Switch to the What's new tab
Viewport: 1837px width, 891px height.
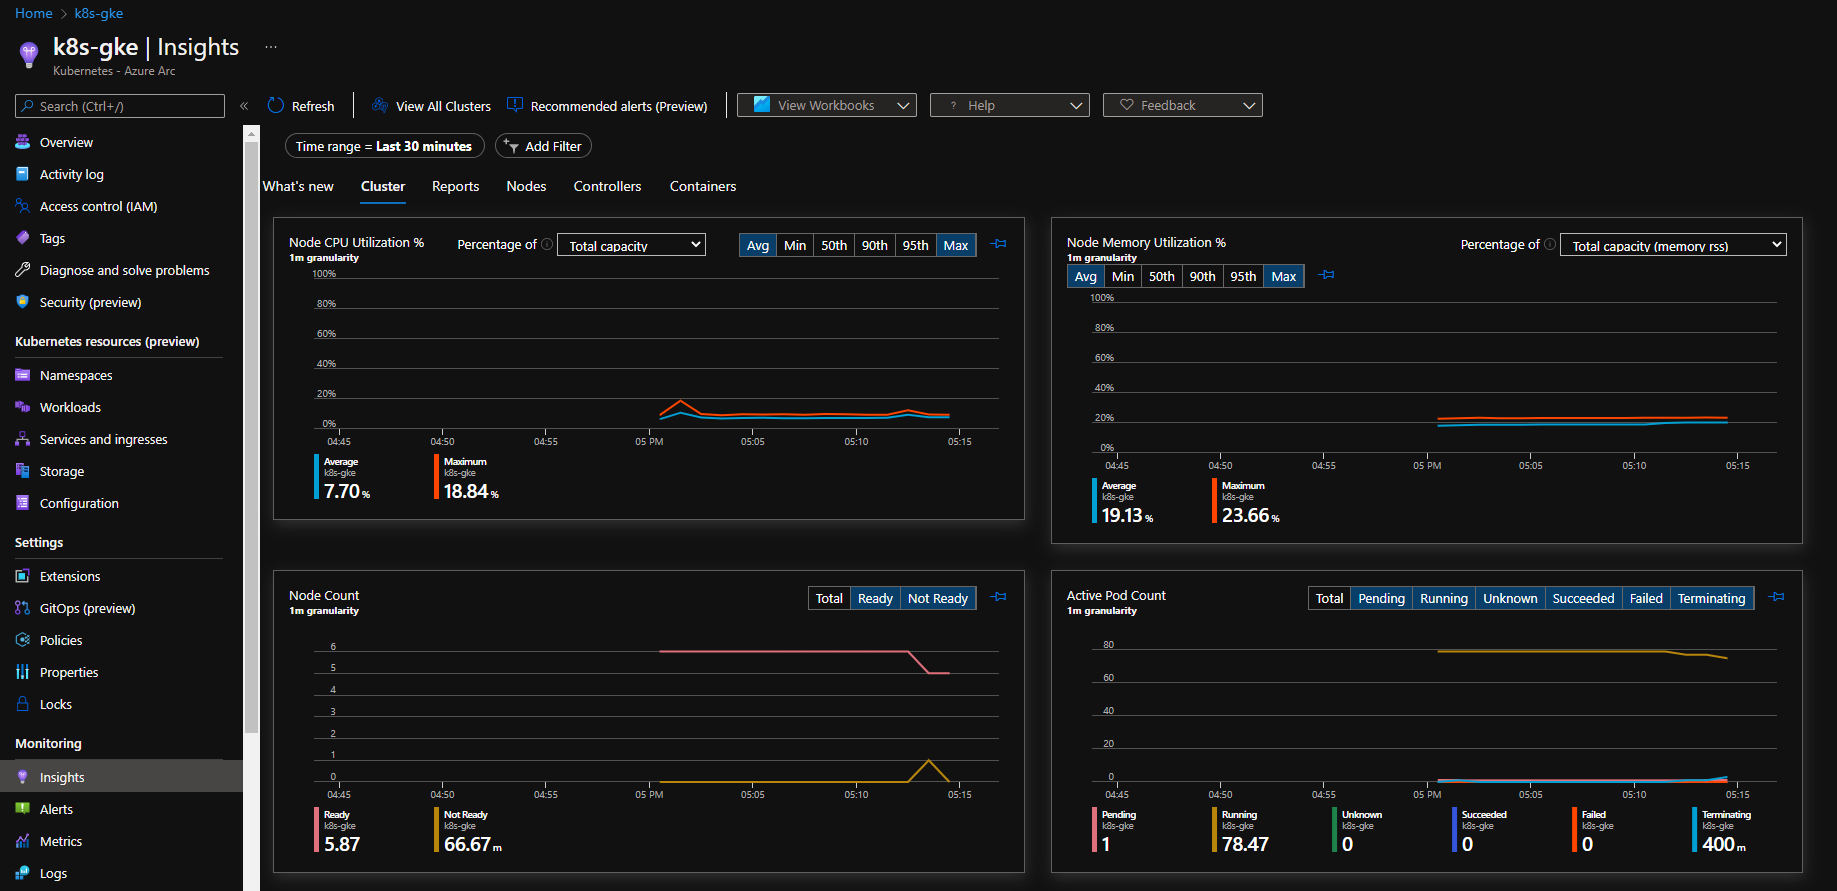[x=298, y=186]
